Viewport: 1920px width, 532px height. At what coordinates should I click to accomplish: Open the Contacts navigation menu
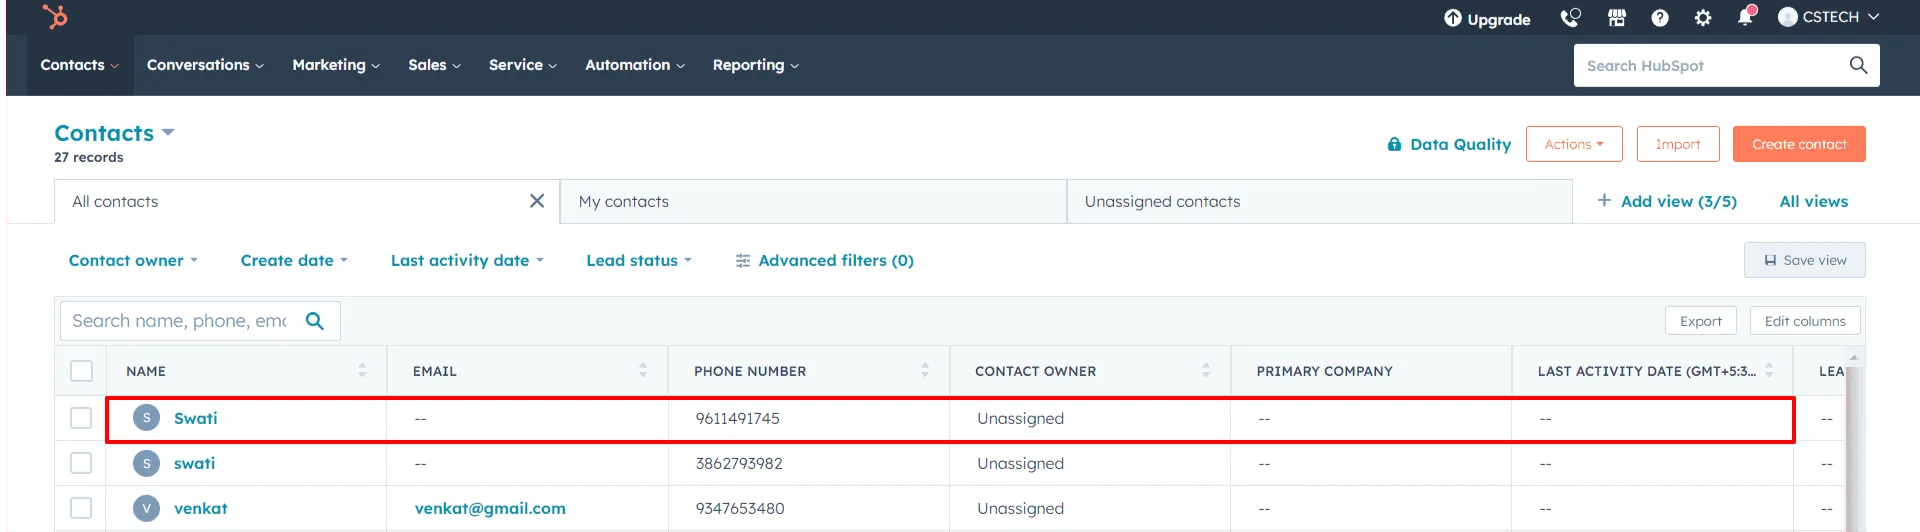(x=79, y=65)
